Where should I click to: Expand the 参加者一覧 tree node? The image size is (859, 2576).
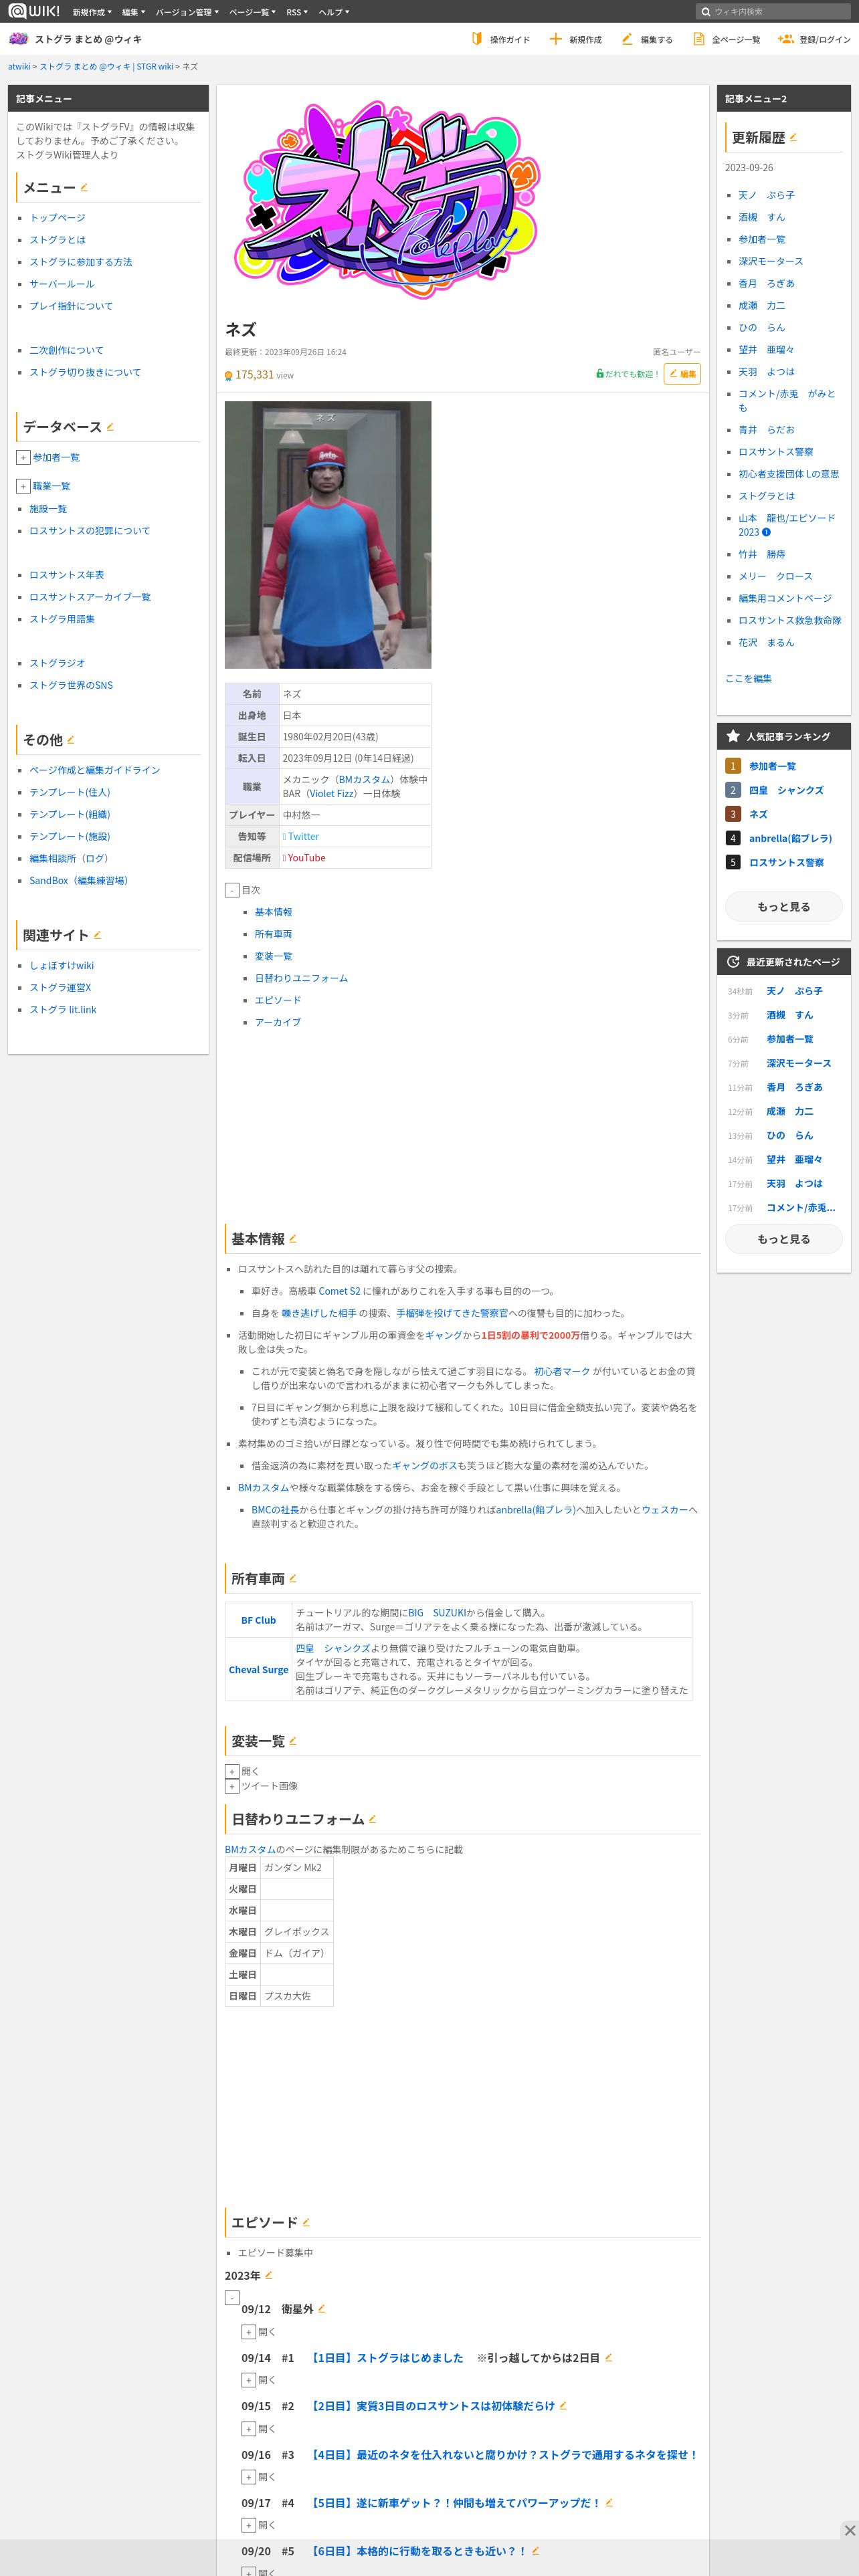pos(23,457)
